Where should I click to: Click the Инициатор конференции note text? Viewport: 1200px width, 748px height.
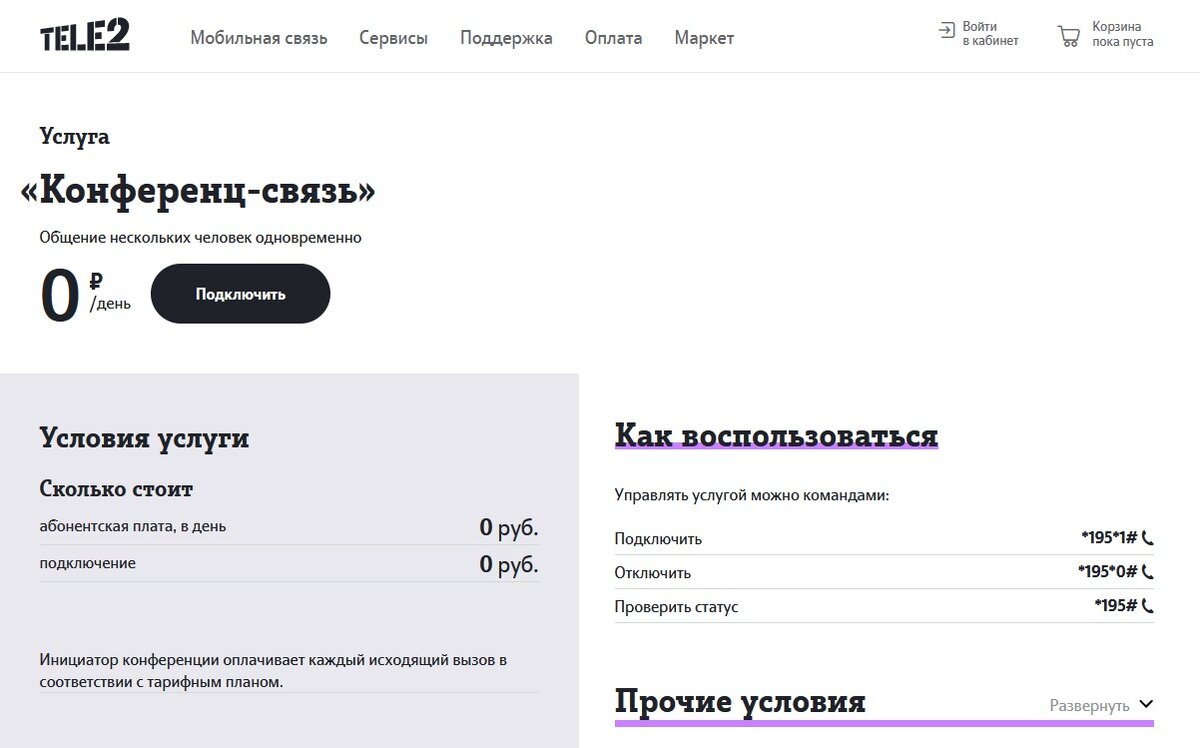click(x=273, y=671)
